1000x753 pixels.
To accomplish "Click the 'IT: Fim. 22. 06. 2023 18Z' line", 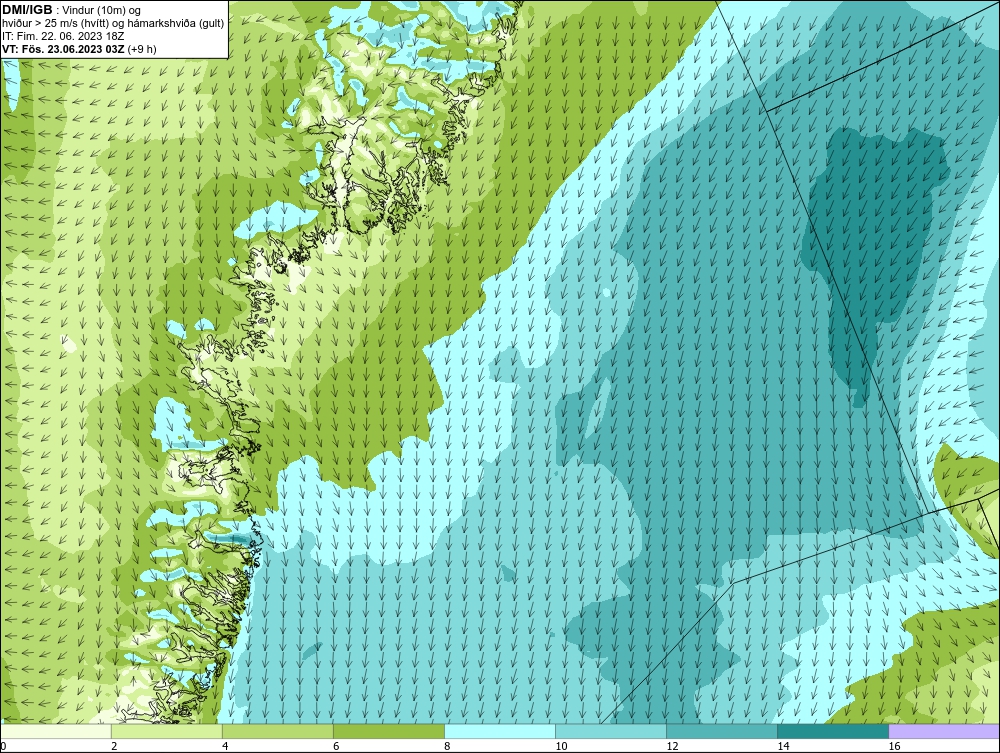I will [x=63, y=36].
